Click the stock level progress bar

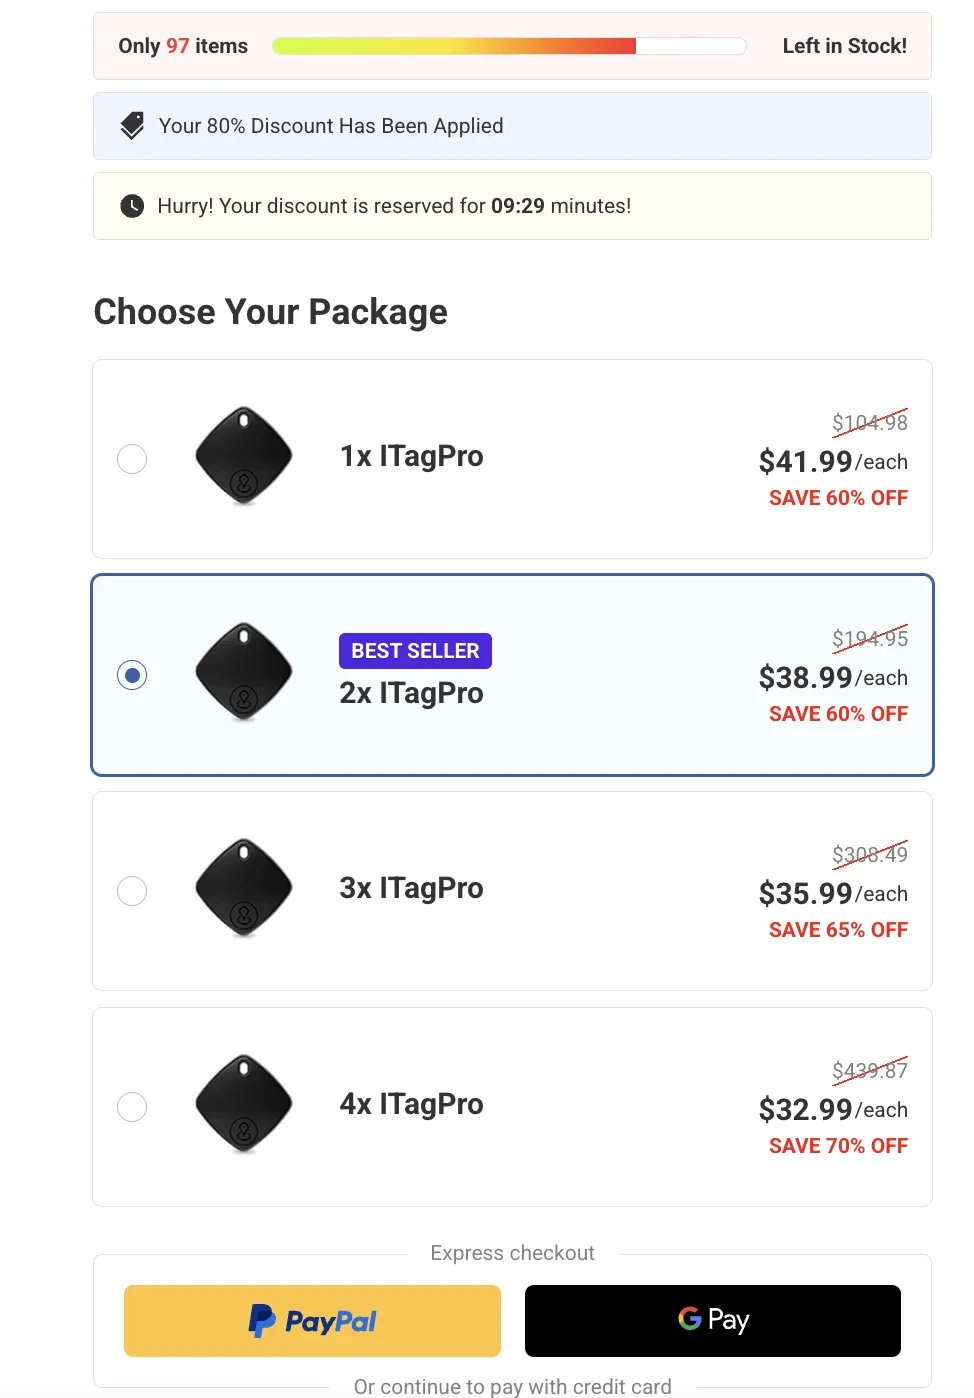click(x=509, y=46)
